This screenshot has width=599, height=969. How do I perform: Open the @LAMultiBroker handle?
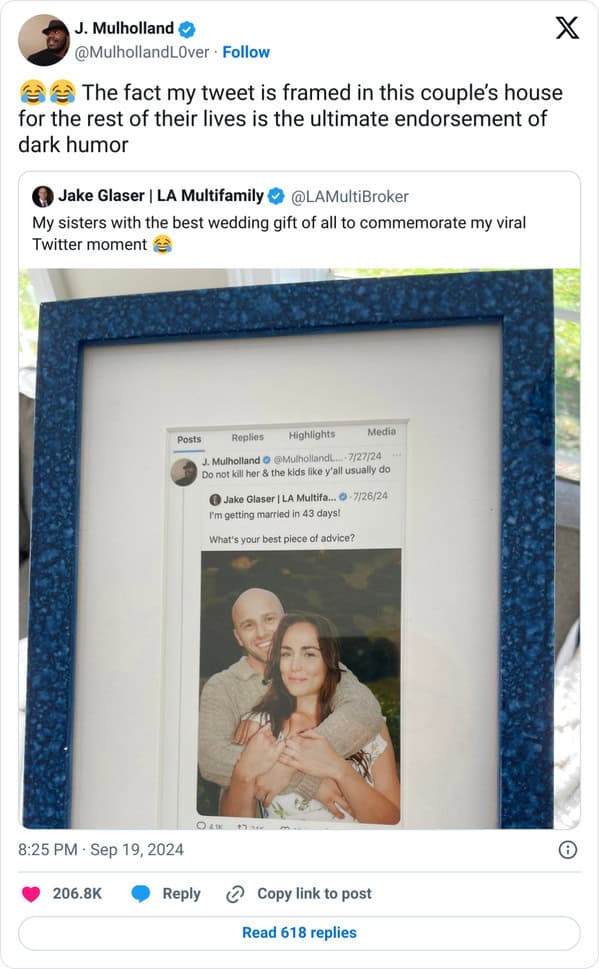(x=349, y=197)
